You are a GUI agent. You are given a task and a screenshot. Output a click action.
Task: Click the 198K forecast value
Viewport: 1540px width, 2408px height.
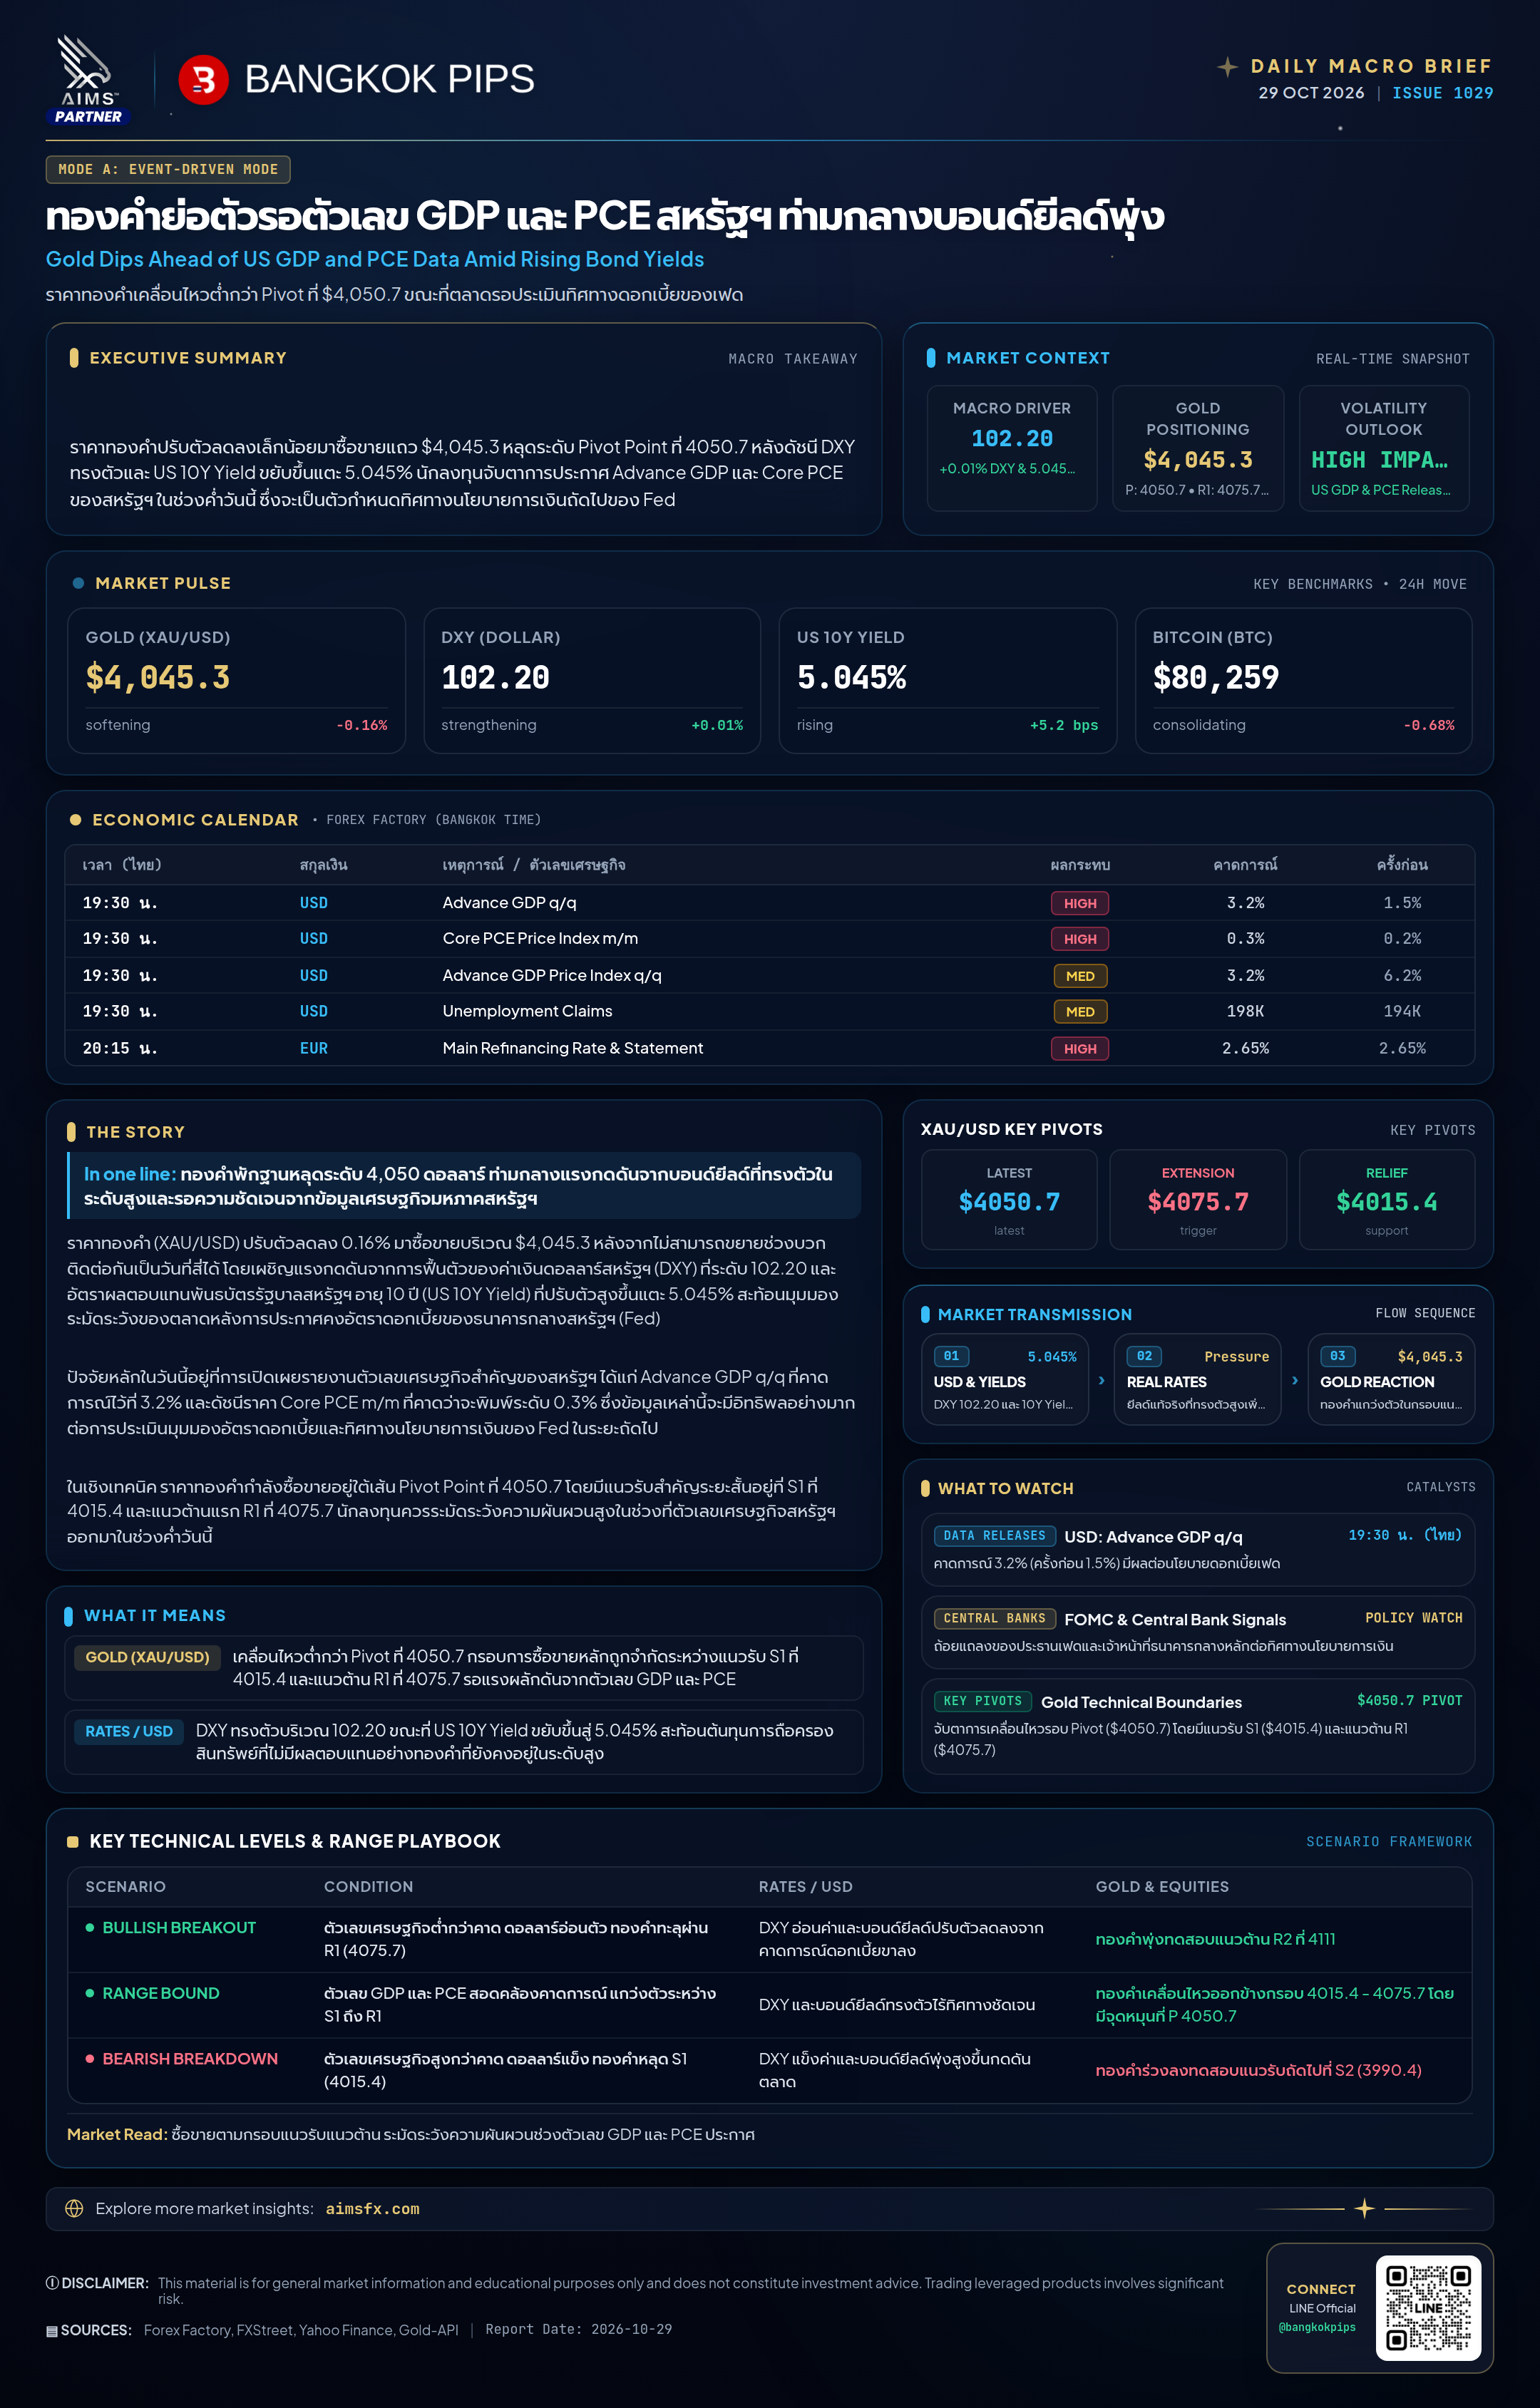[x=1245, y=1011]
